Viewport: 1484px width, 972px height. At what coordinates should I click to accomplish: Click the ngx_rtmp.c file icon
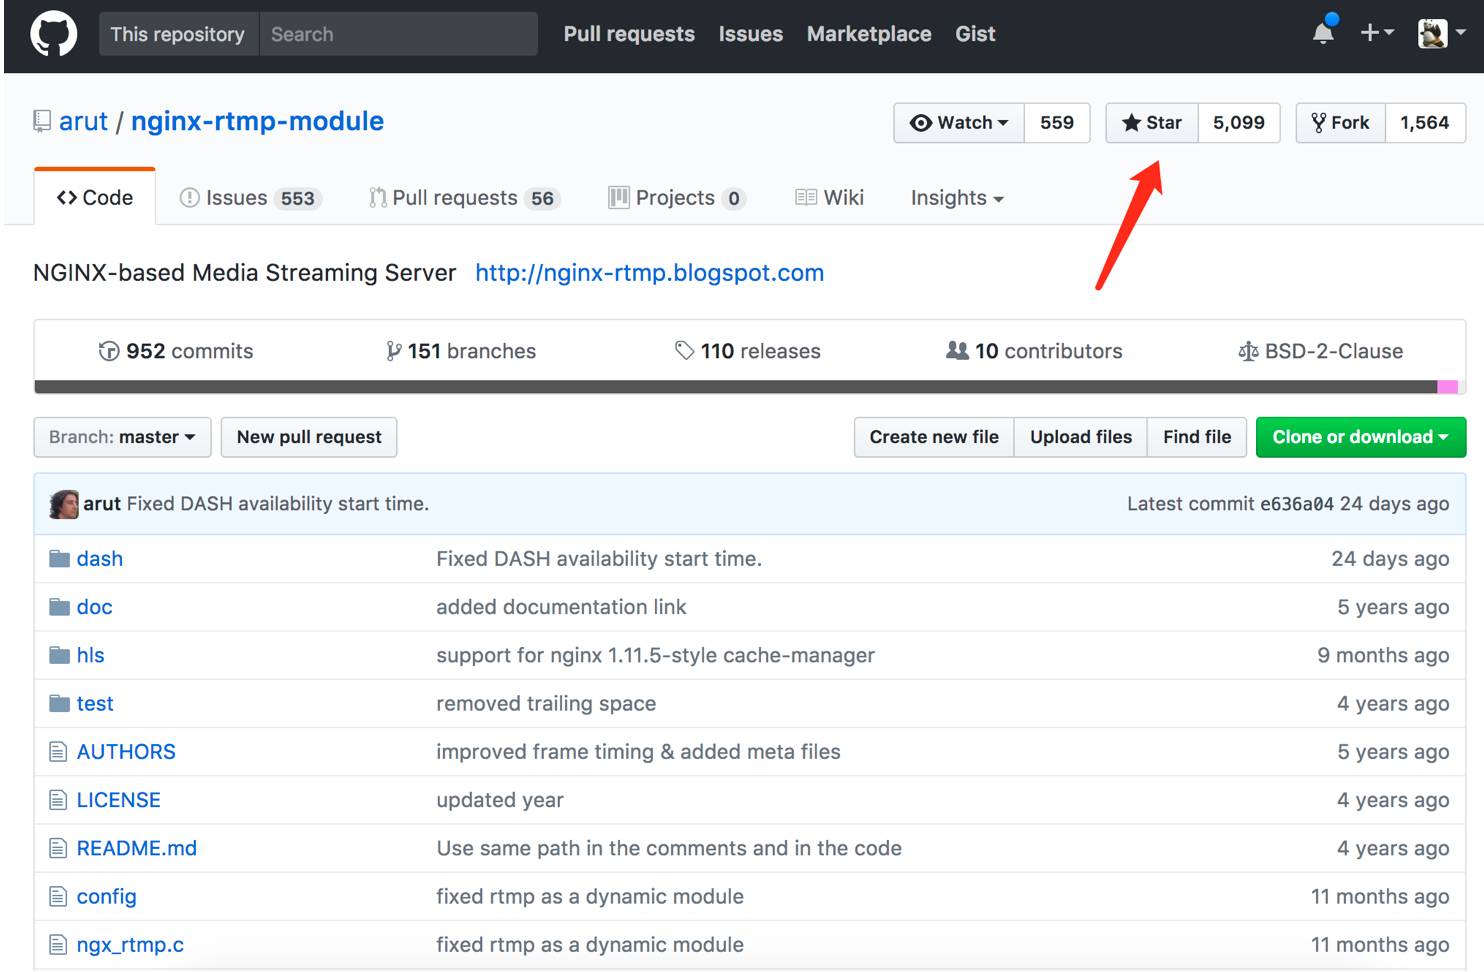coord(58,945)
